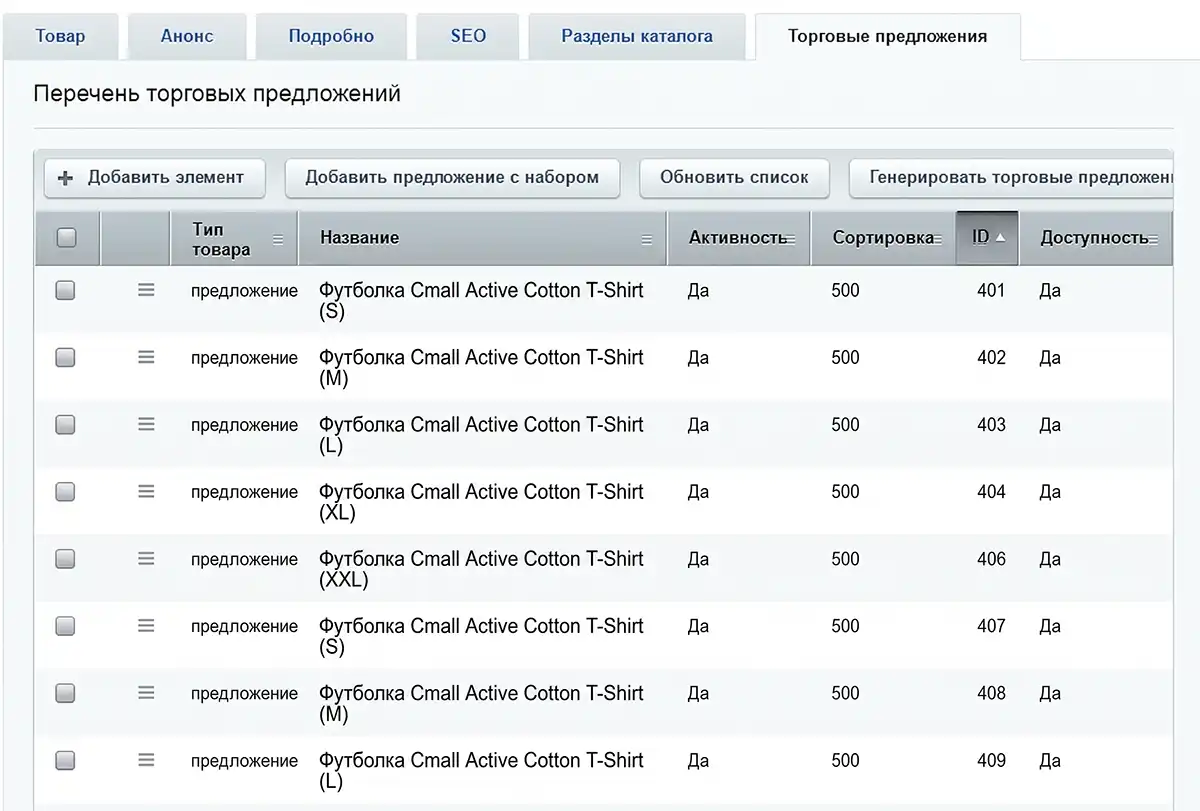Click hamburger menu icon of offer 404

[x=146, y=491]
